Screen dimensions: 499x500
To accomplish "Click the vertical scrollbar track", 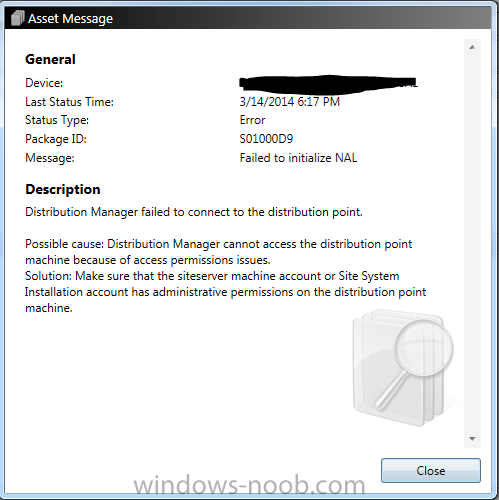I will click(472, 243).
